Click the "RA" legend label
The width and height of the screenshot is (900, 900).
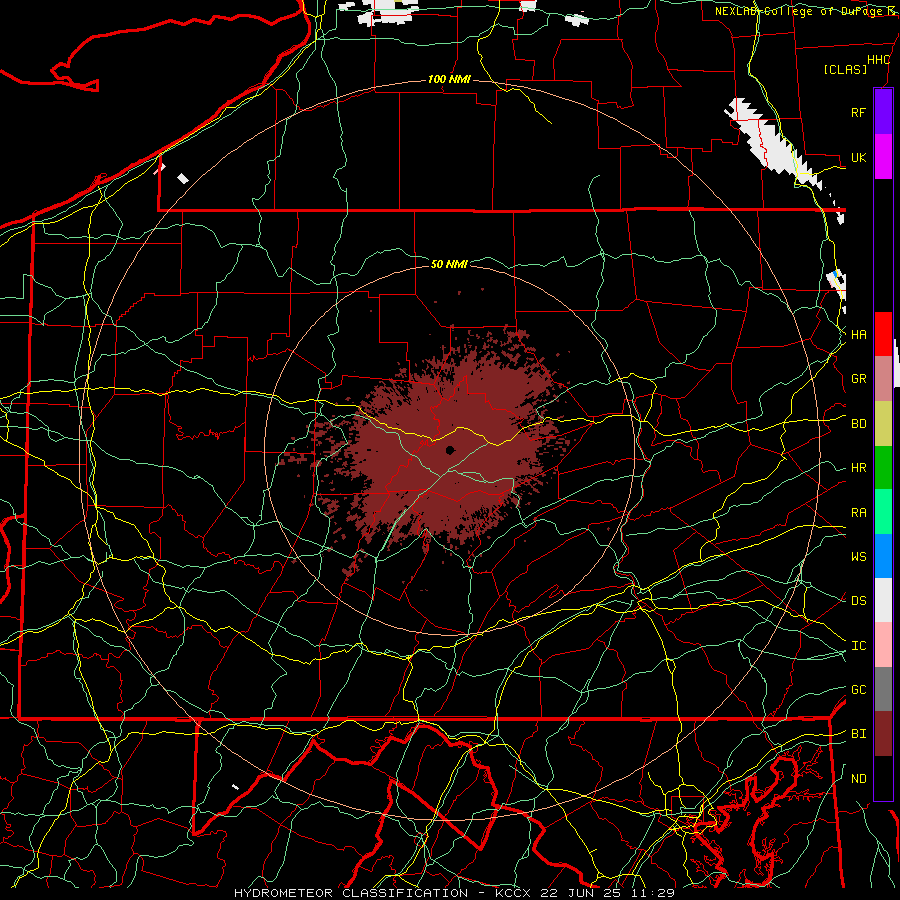(858, 513)
